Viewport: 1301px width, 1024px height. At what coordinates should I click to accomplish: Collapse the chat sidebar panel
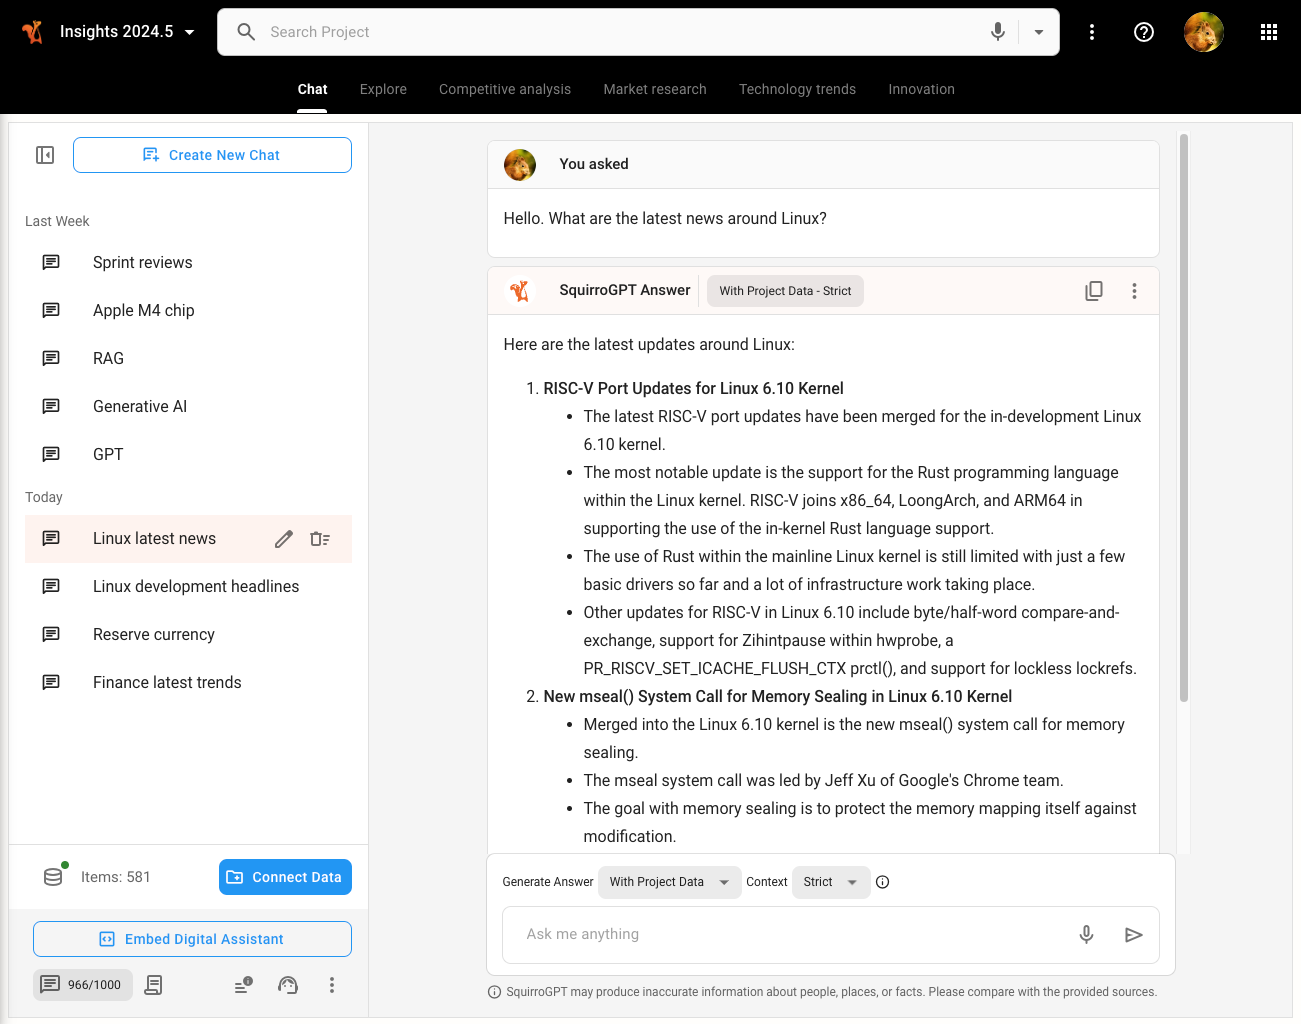point(45,155)
